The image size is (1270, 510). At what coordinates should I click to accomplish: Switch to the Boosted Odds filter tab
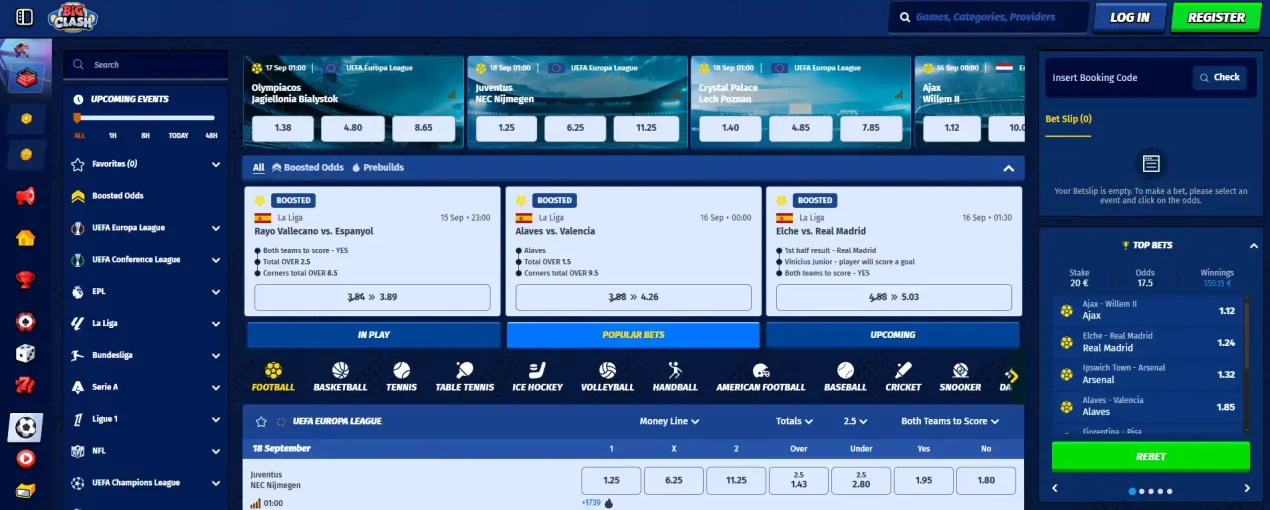308,167
